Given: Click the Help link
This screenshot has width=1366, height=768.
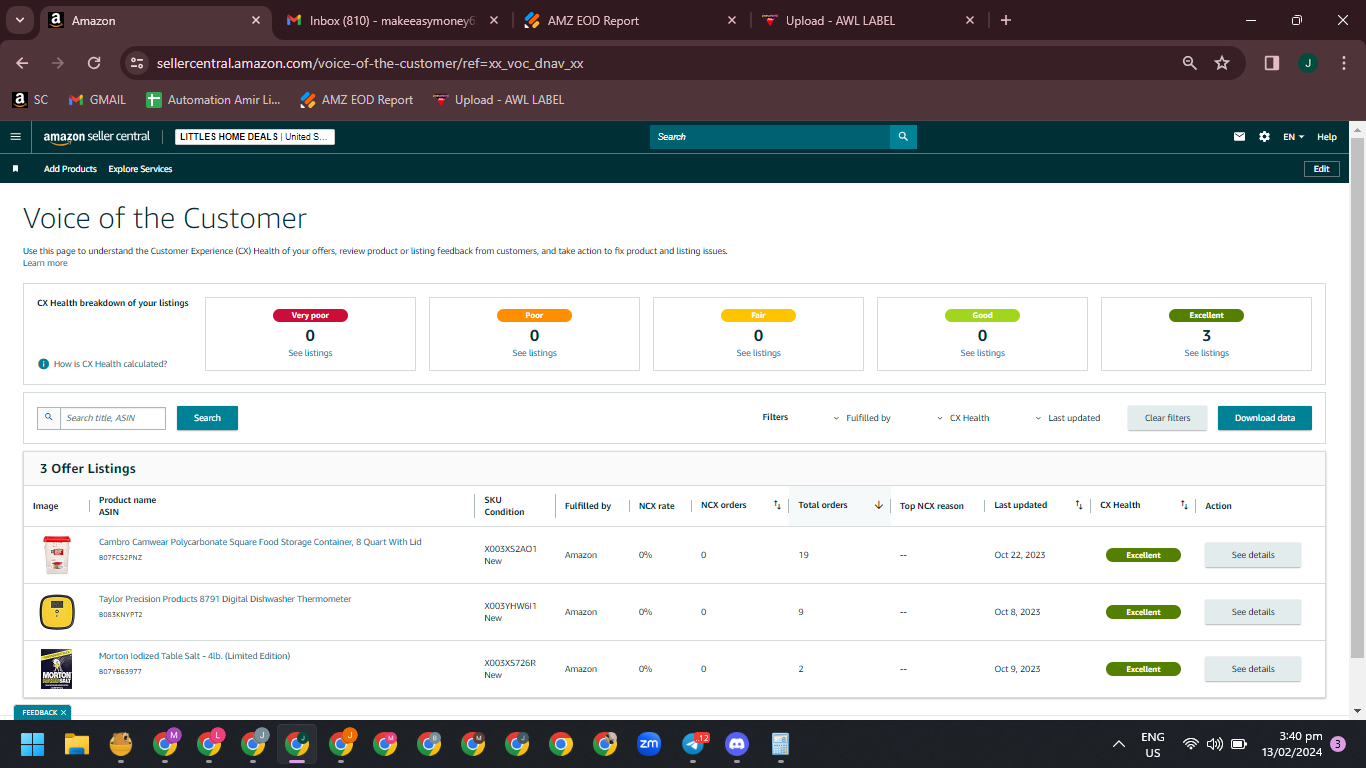Looking at the screenshot, I should pos(1326,136).
